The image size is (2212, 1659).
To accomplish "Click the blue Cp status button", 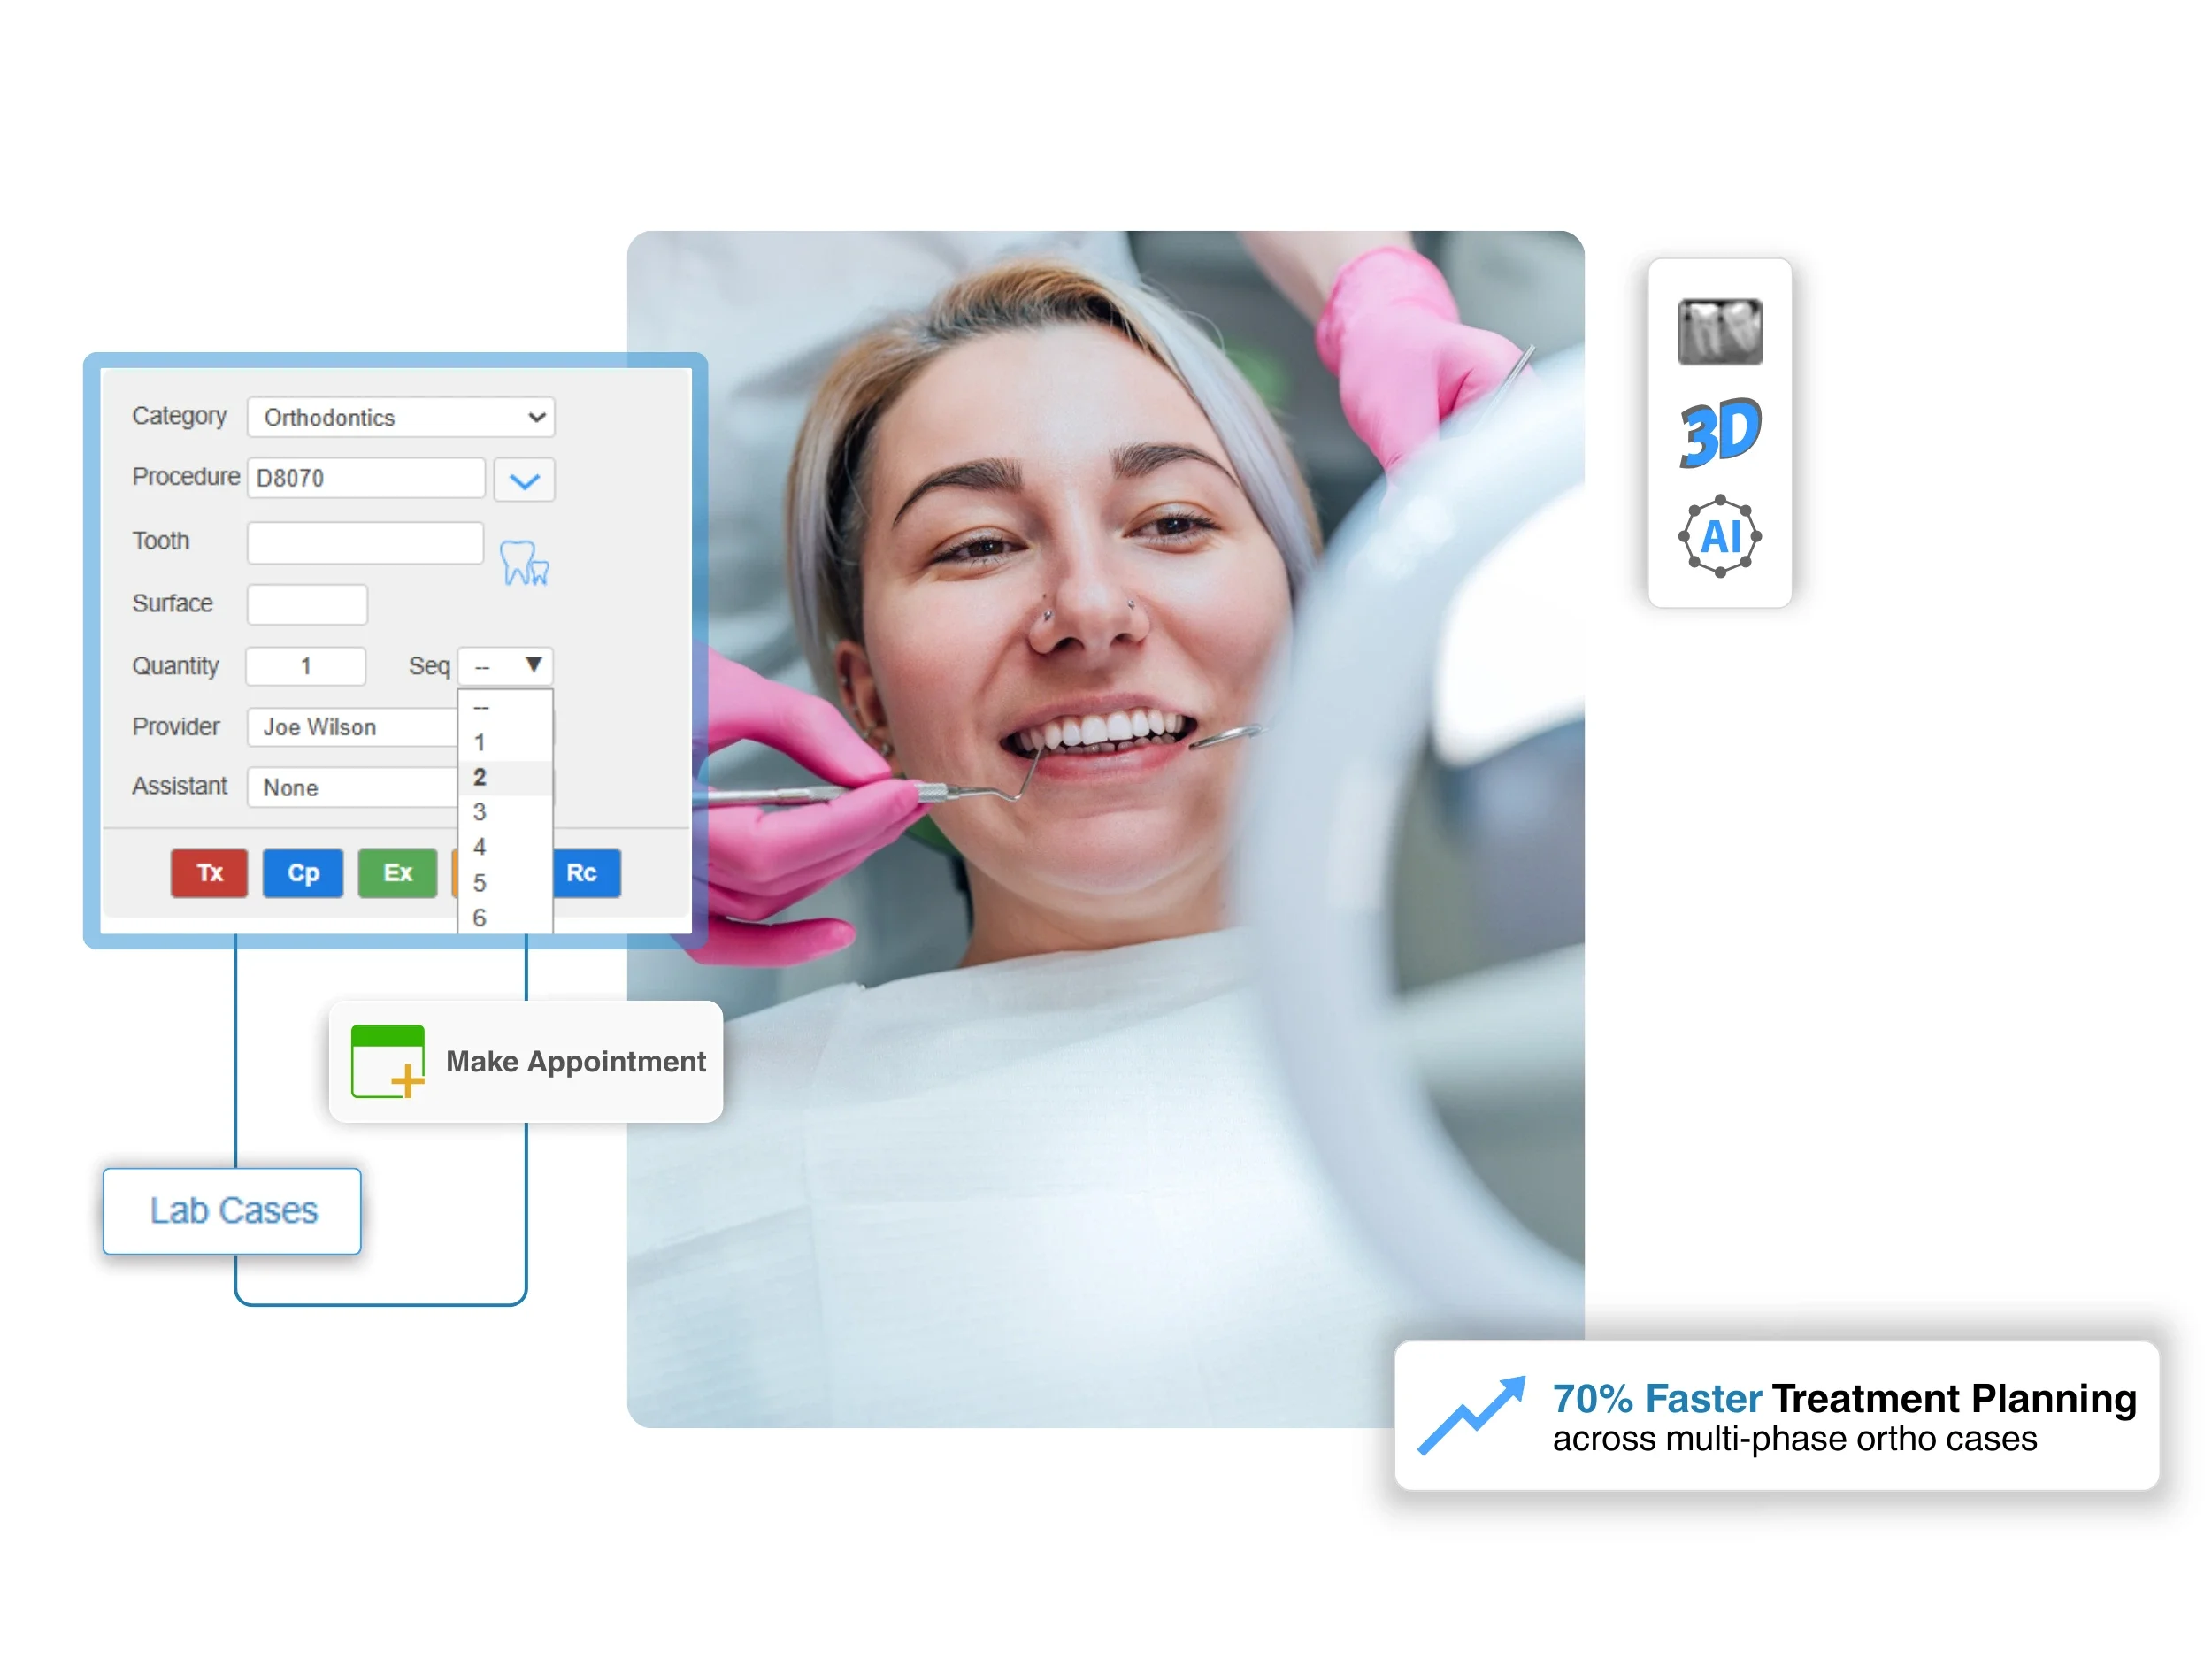I will click(x=303, y=872).
